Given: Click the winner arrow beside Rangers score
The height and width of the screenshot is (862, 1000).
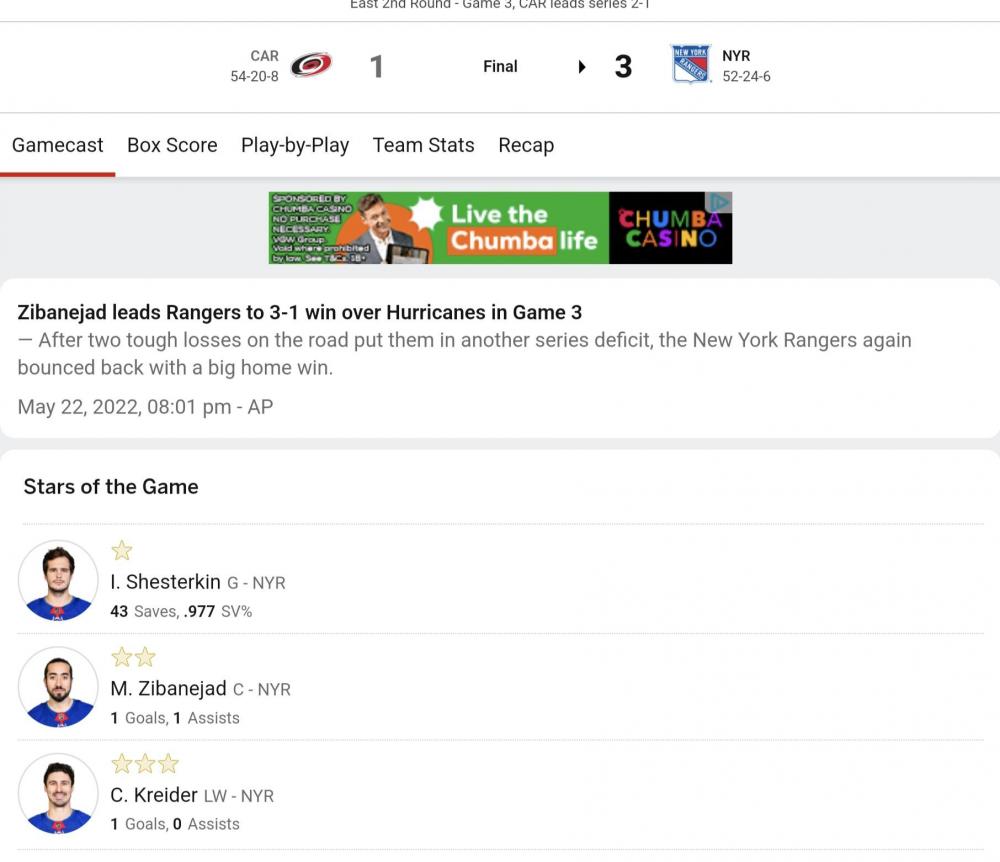Looking at the screenshot, I should coord(582,67).
